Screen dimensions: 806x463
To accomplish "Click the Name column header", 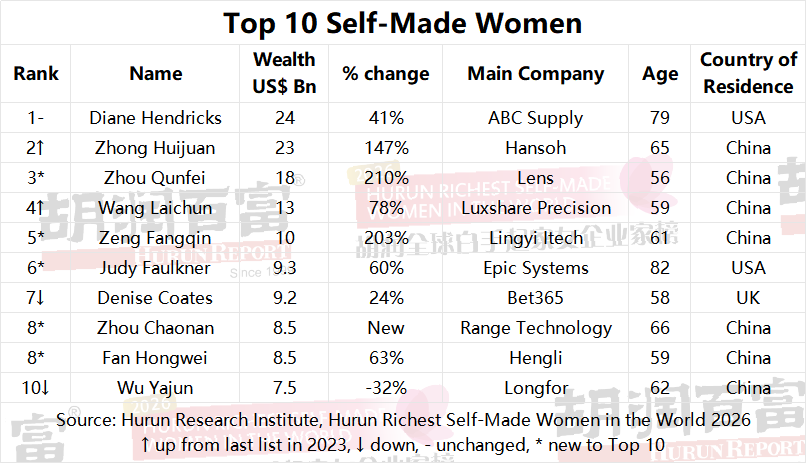I will point(156,73).
